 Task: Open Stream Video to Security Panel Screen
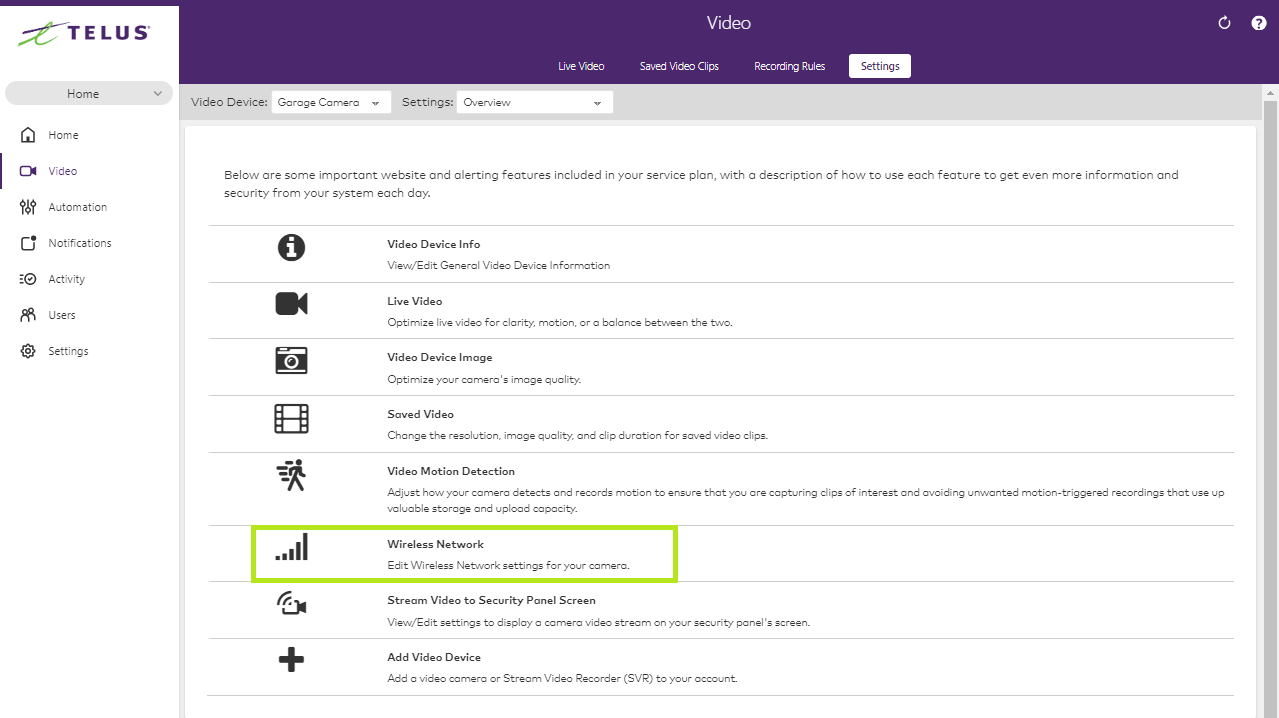[491, 601]
